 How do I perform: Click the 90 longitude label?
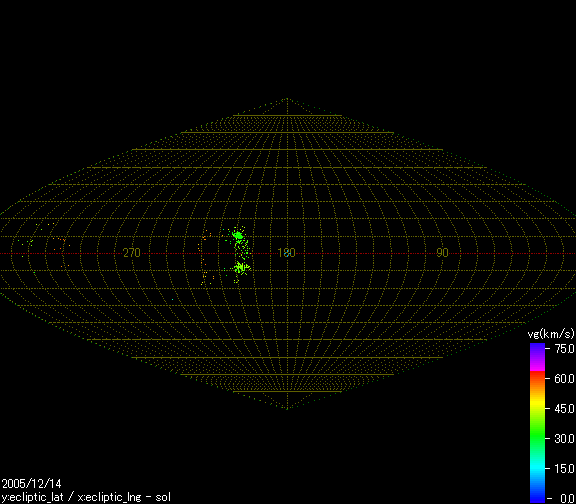(442, 253)
